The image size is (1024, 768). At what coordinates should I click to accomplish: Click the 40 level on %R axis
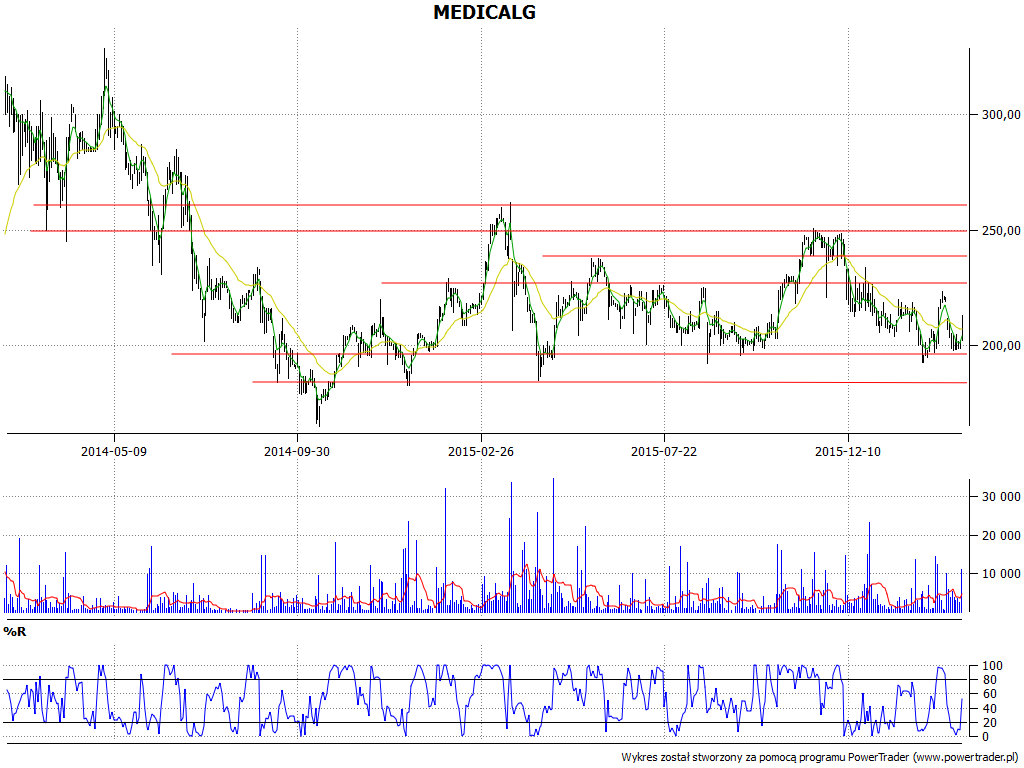coord(989,709)
